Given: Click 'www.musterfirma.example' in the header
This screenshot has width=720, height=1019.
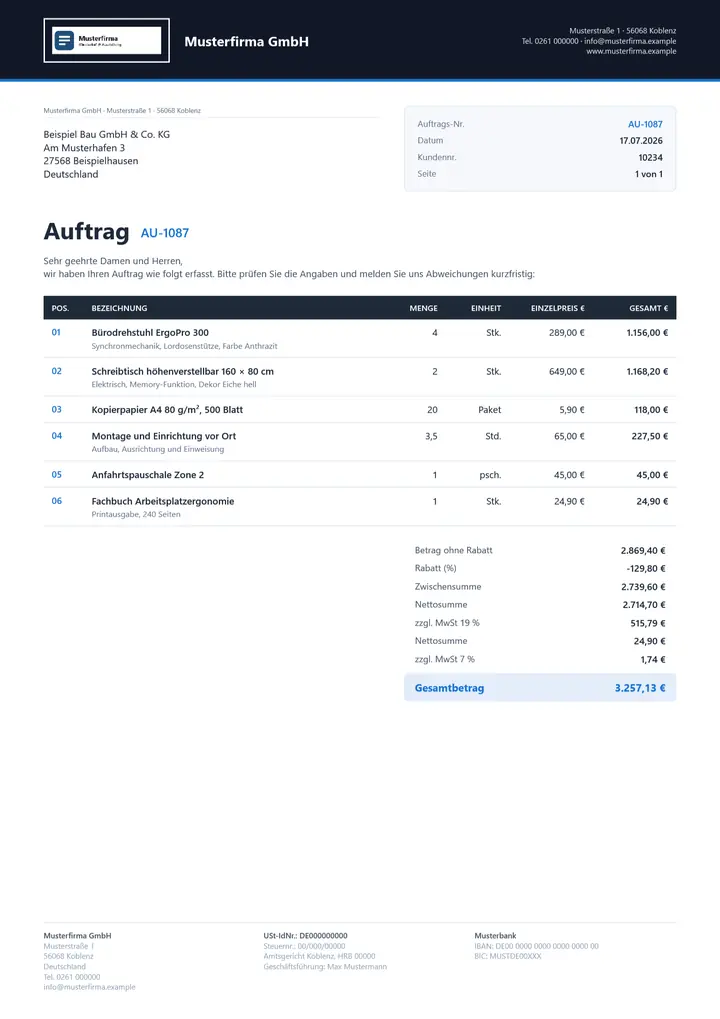Looking at the screenshot, I should pos(631,51).
